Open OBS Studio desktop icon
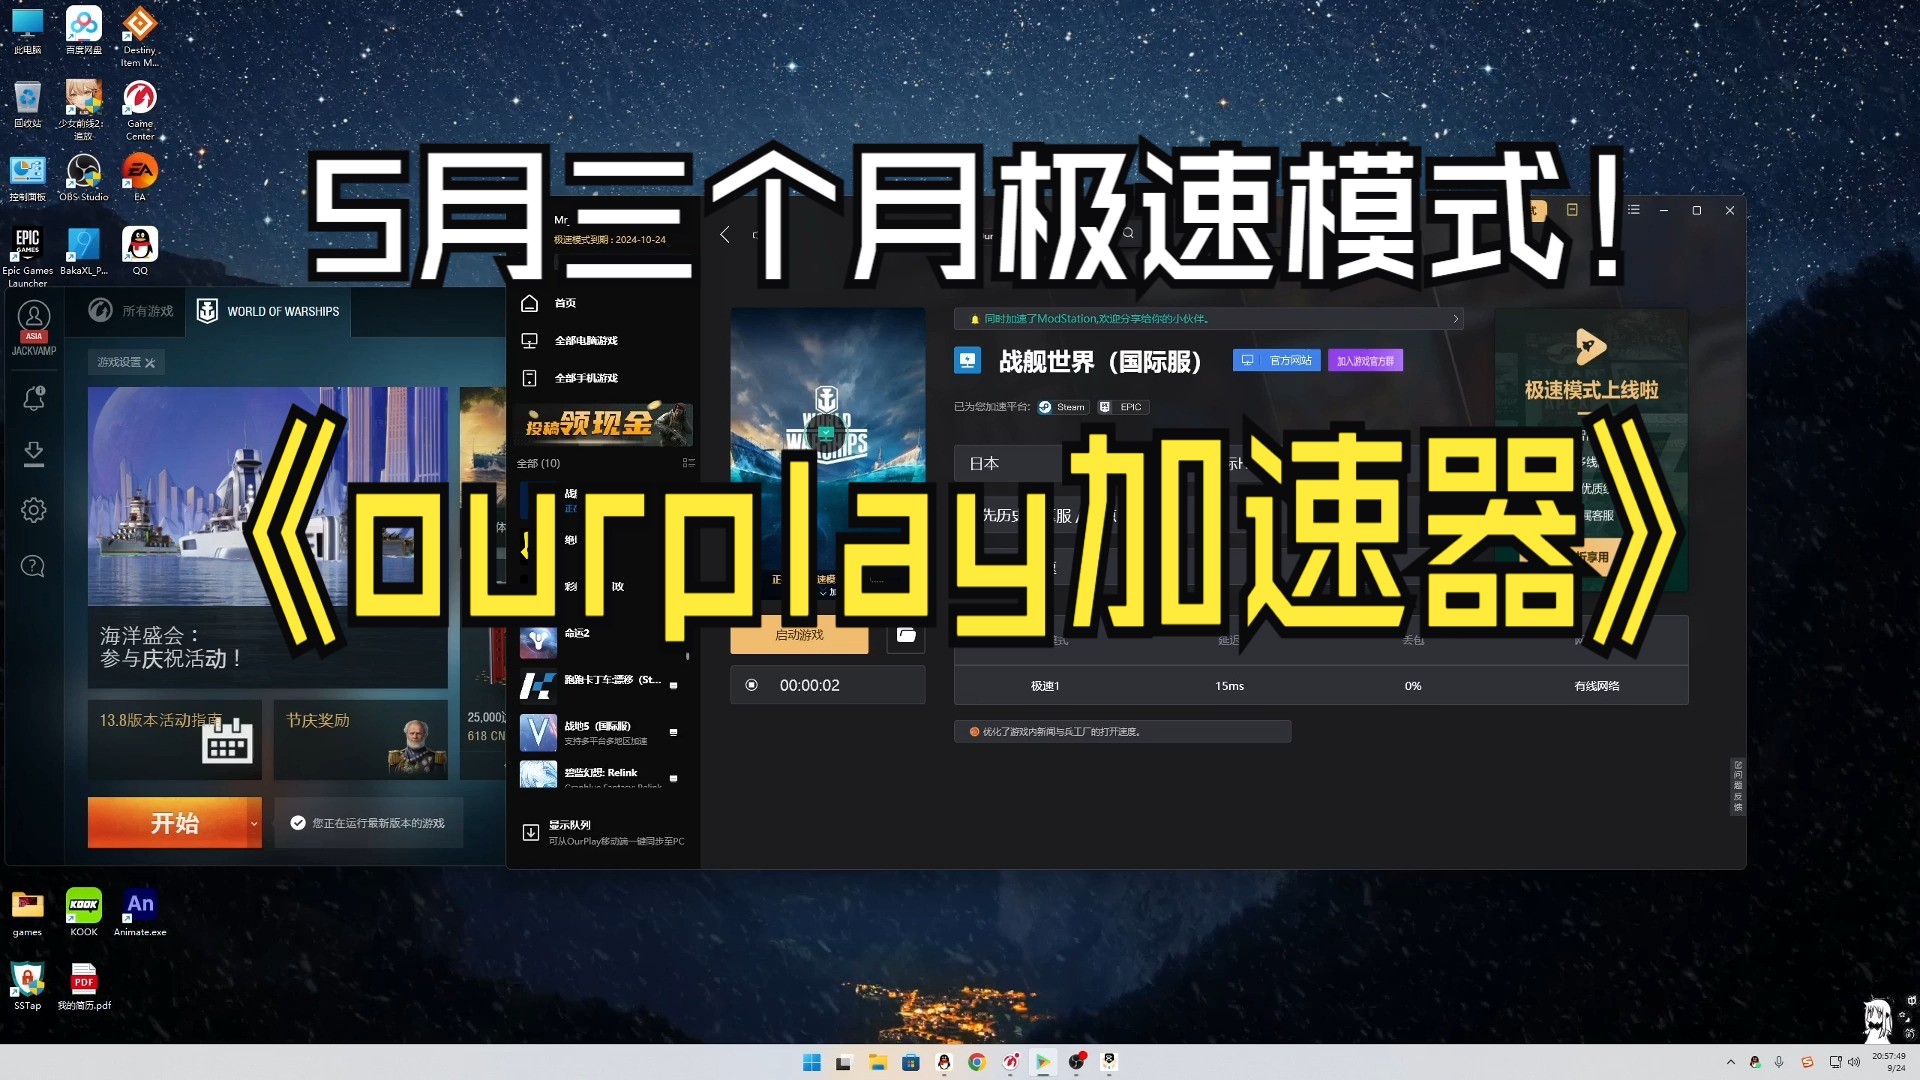 [x=83, y=177]
